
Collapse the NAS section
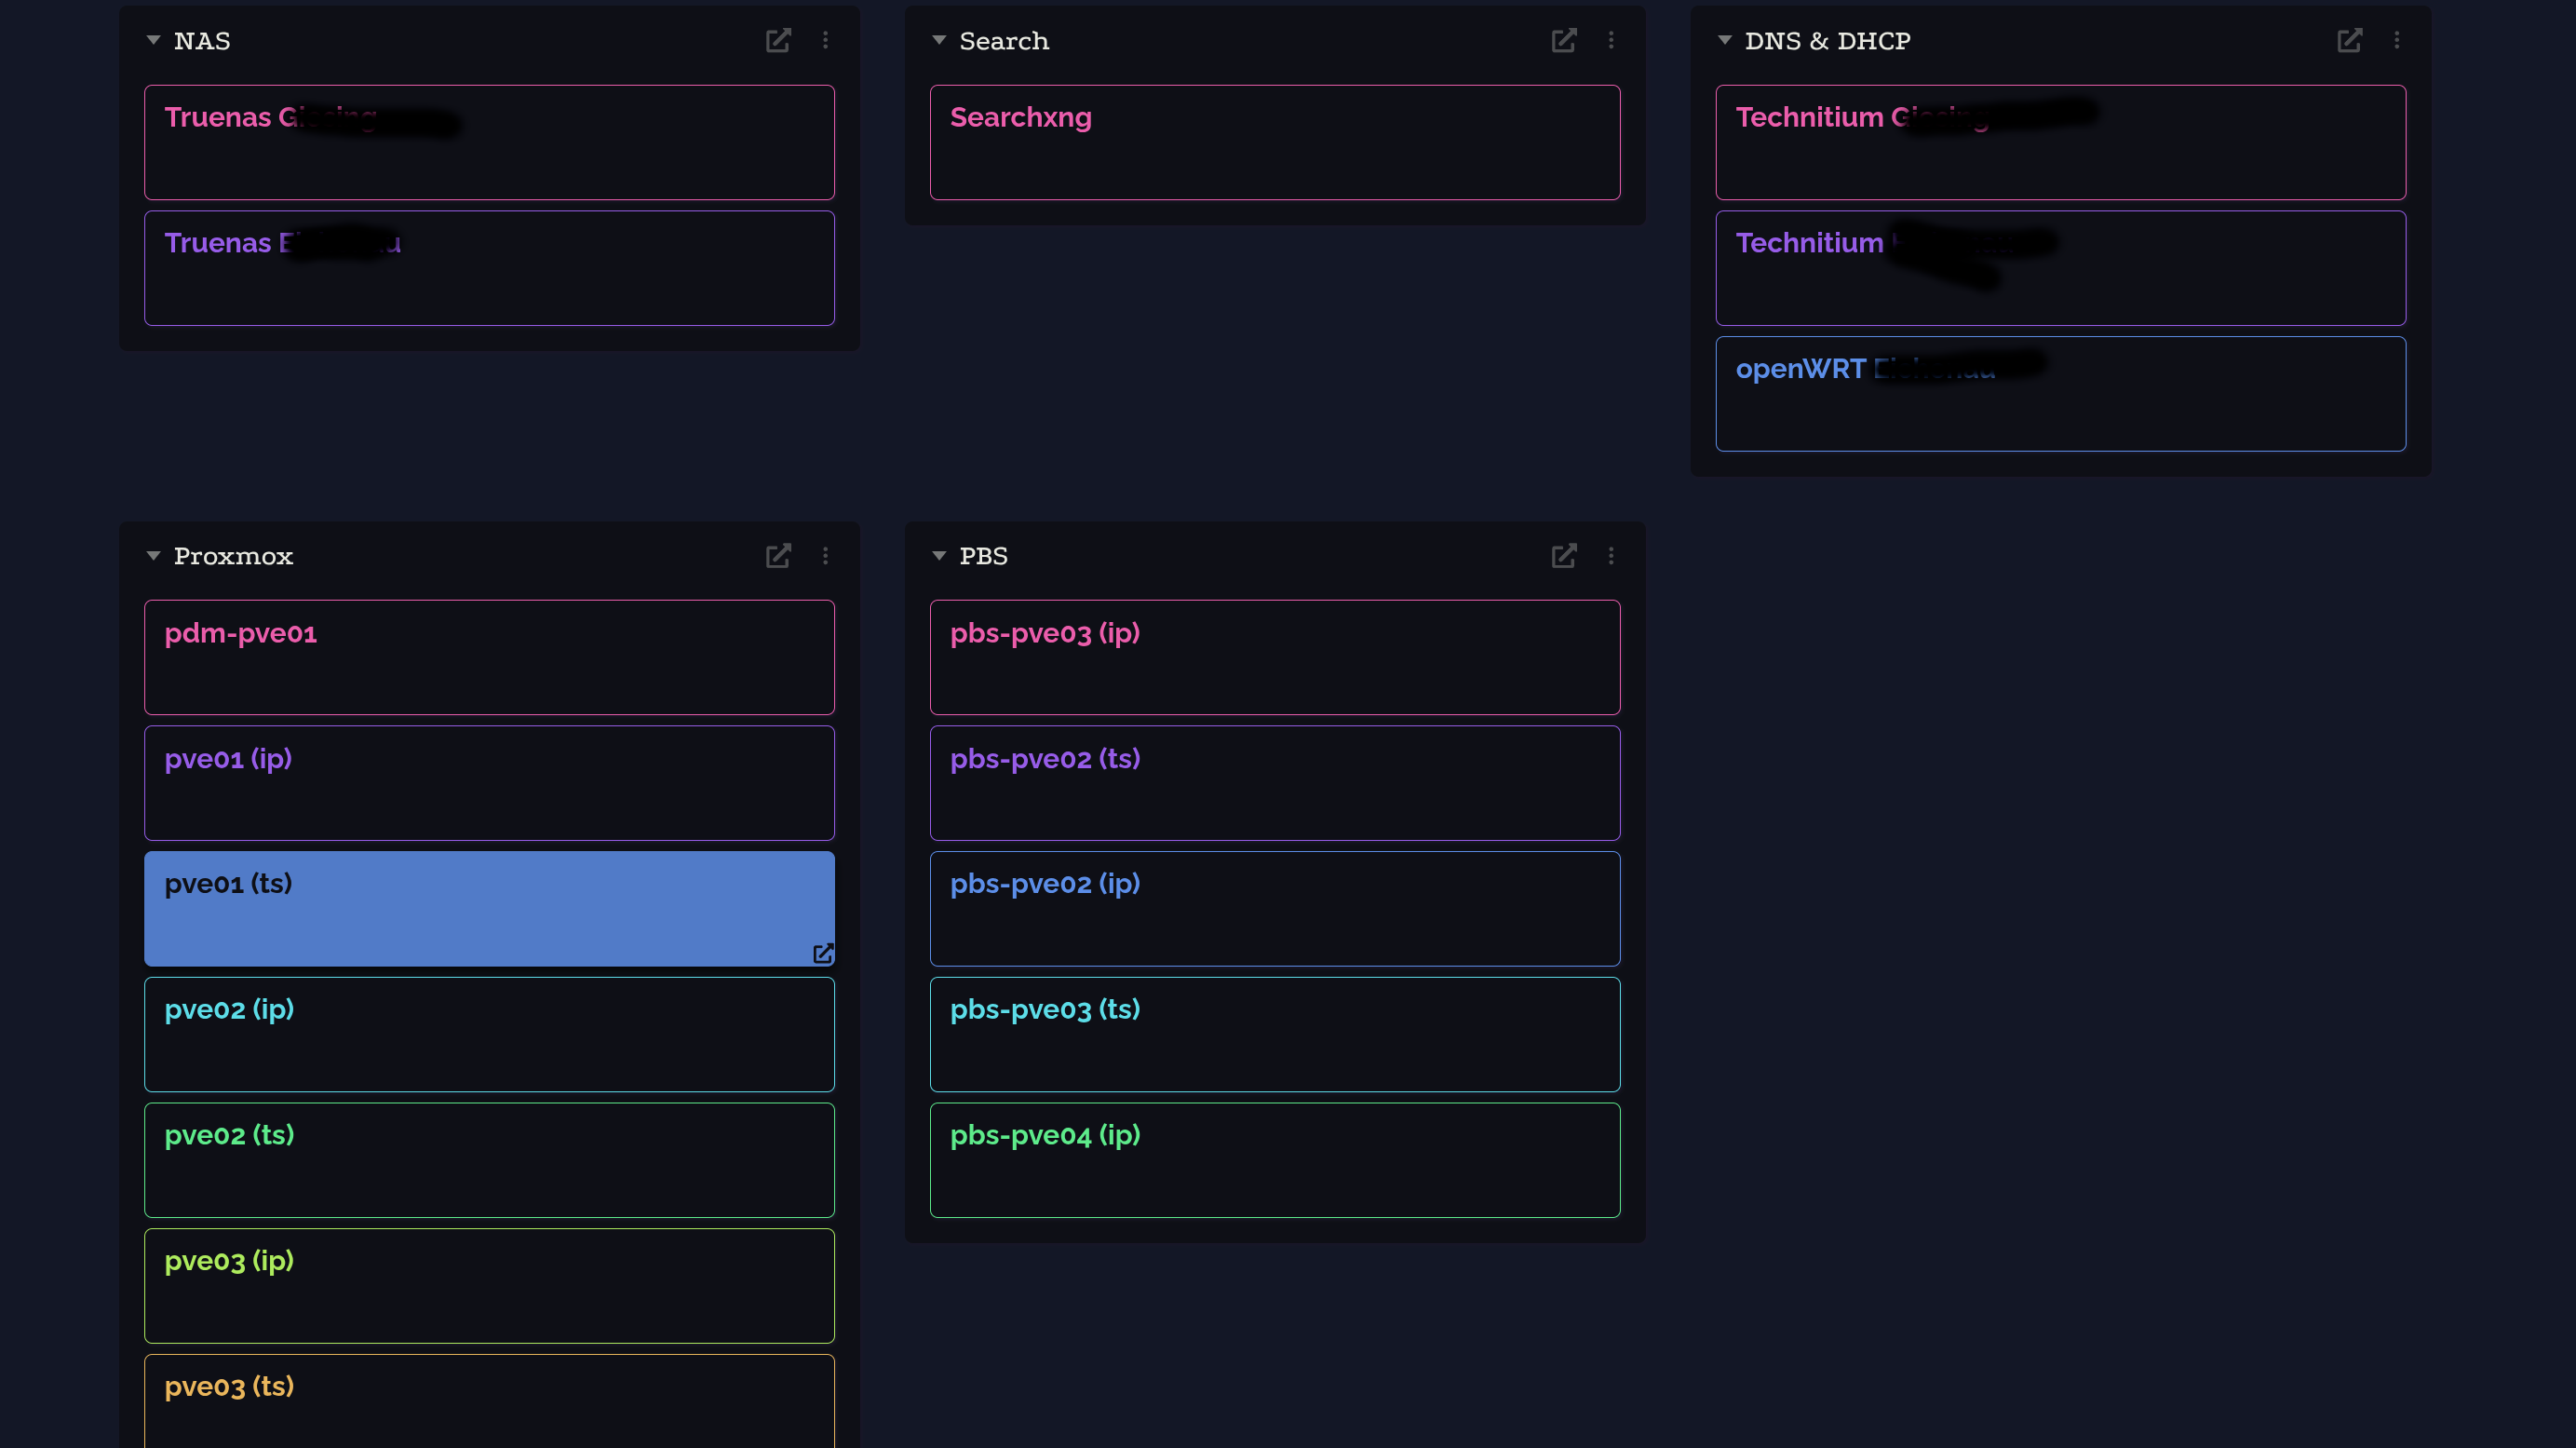[x=153, y=40]
